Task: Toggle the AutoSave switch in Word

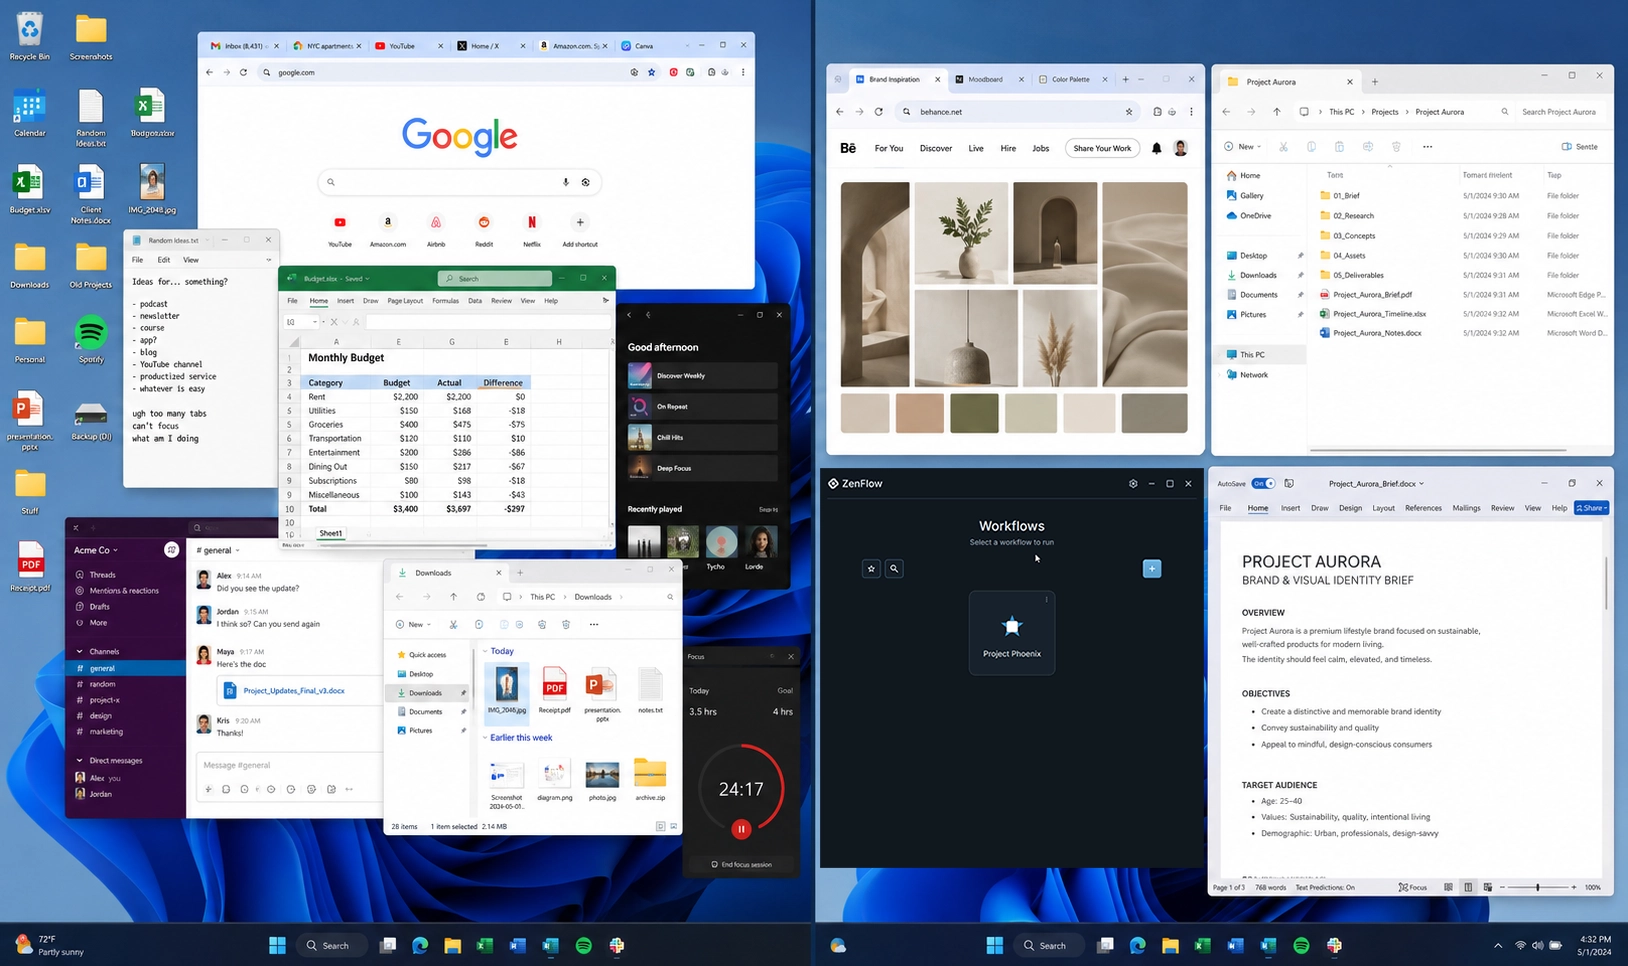Action: [1263, 483]
